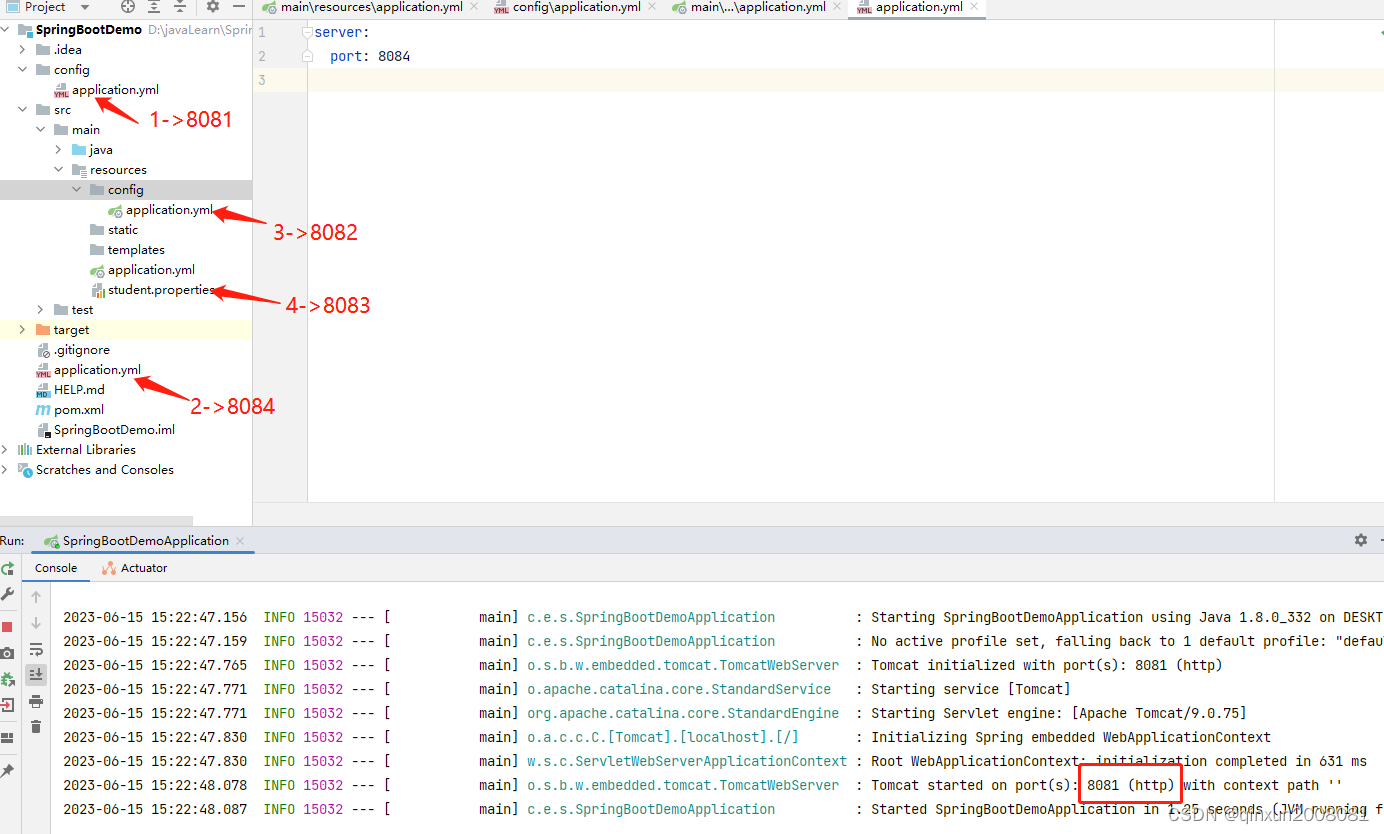The height and width of the screenshot is (834, 1384).
Task: Toggle pin tab in Run toolbar
Action: [x=7, y=771]
